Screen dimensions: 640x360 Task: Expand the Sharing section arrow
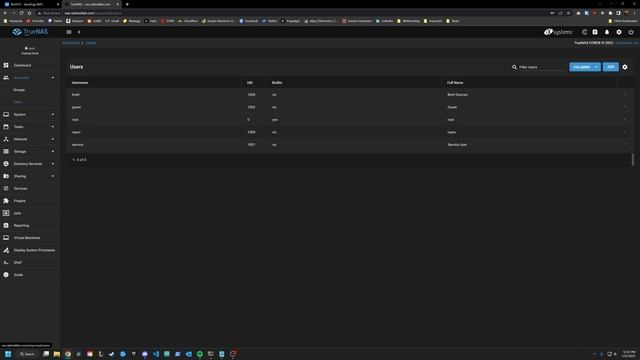tap(53, 176)
